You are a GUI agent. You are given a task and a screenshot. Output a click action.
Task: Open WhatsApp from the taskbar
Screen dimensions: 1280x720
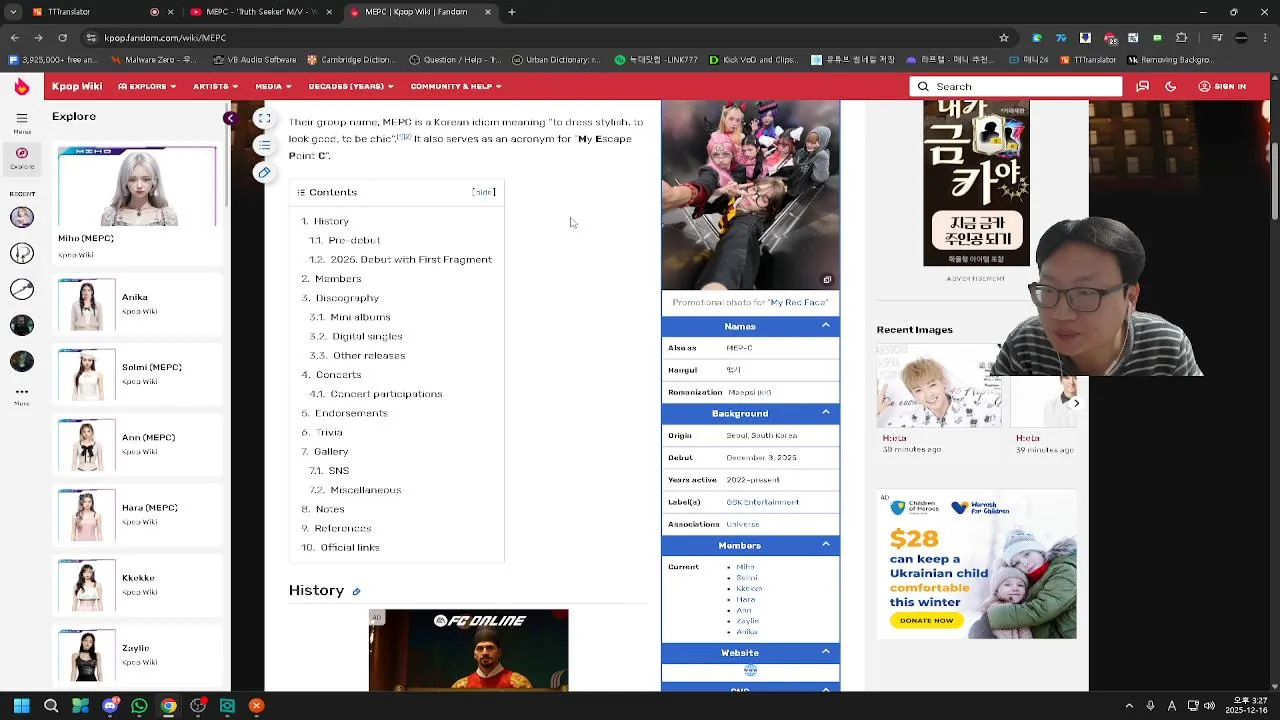[139, 706]
